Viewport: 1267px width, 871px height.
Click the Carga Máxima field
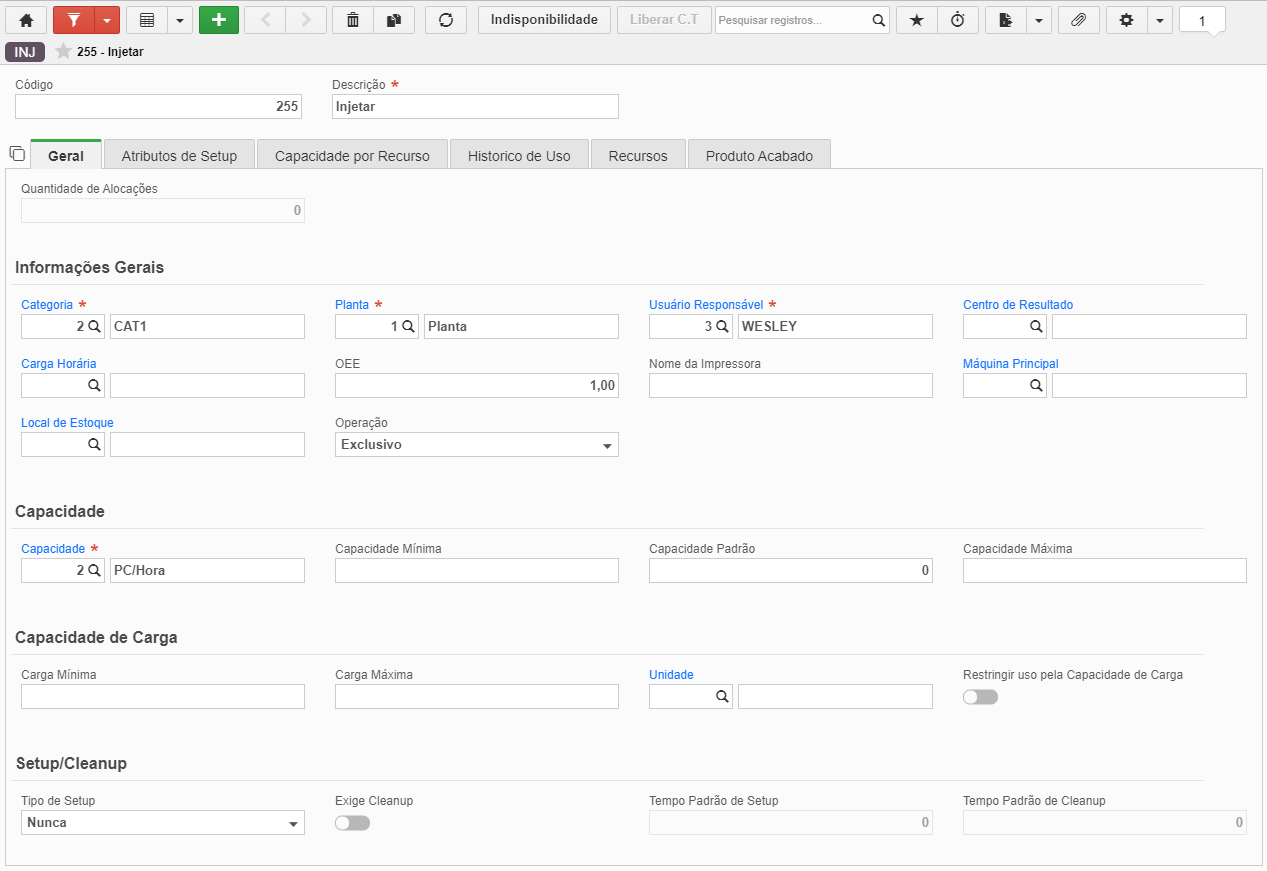pos(477,696)
